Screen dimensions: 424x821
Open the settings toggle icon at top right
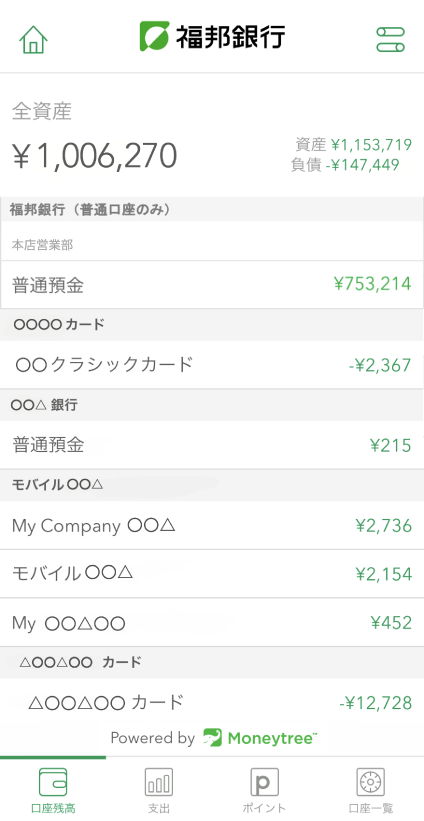[x=390, y=39]
